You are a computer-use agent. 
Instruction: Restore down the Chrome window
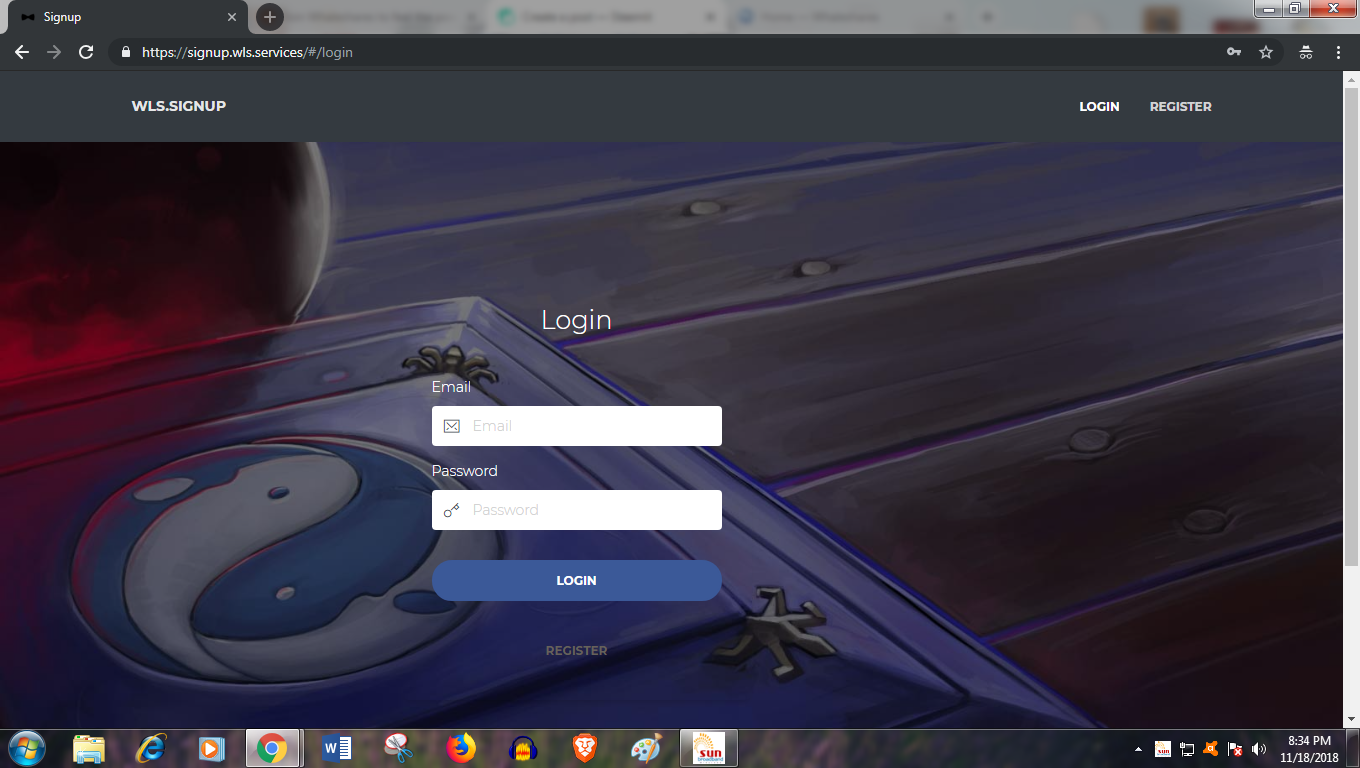pyautogui.click(x=1295, y=8)
